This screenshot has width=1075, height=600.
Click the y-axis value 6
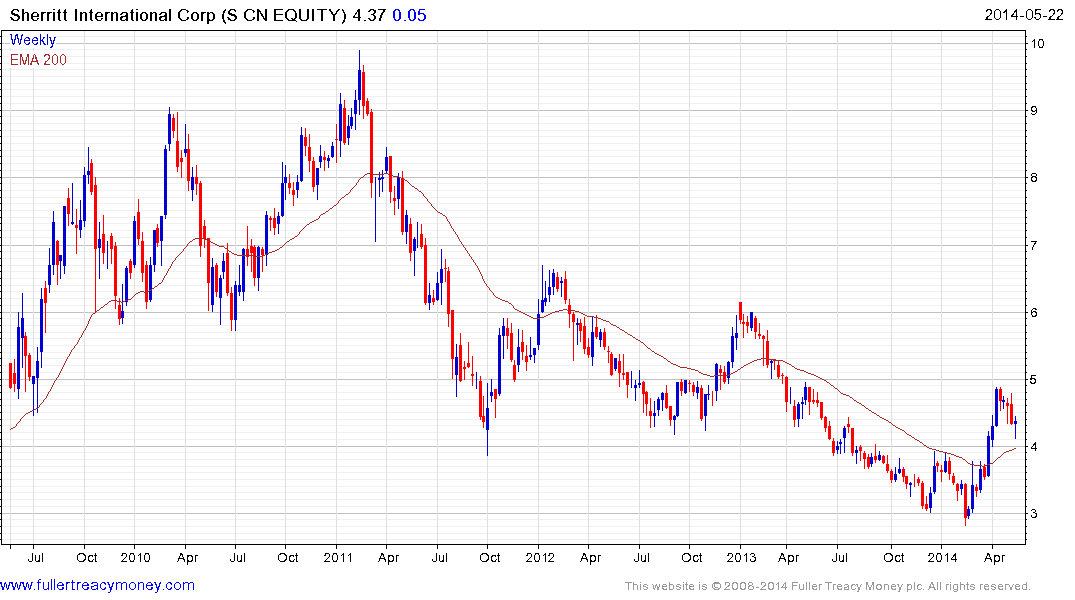pos(1034,313)
